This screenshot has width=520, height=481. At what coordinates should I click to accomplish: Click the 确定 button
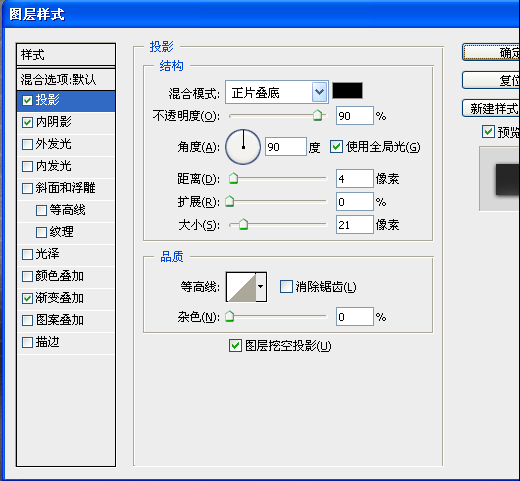[491, 52]
